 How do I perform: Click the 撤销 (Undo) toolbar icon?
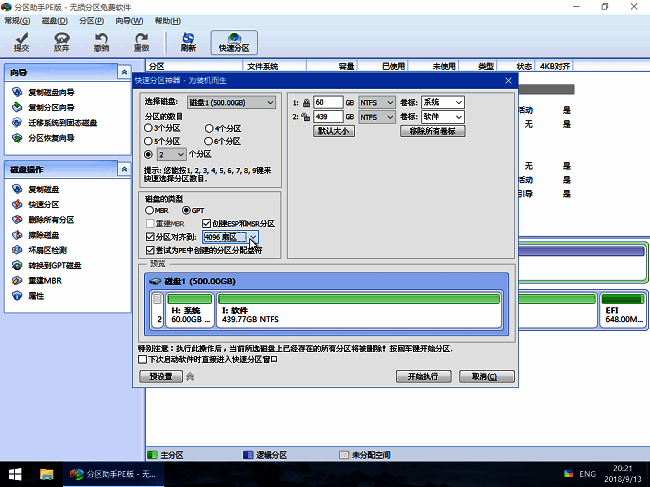coord(101,41)
